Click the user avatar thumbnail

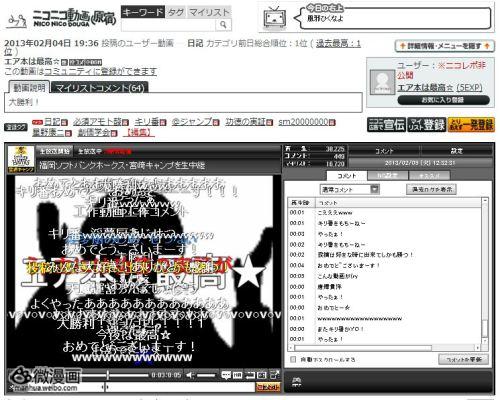(382, 82)
